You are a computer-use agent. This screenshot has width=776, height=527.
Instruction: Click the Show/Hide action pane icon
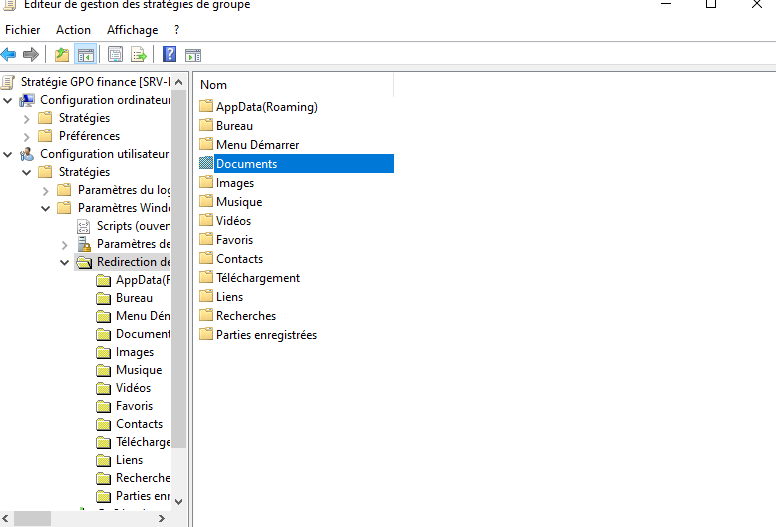pyautogui.click(x=193, y=54)
